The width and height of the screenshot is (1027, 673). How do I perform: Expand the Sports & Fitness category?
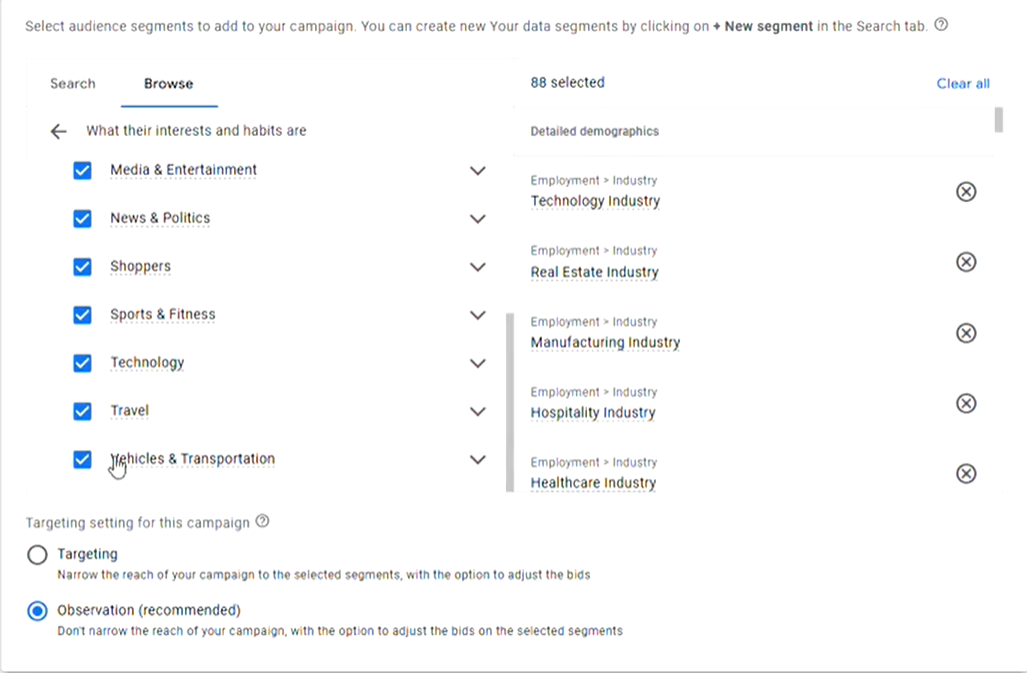(478, 315)
